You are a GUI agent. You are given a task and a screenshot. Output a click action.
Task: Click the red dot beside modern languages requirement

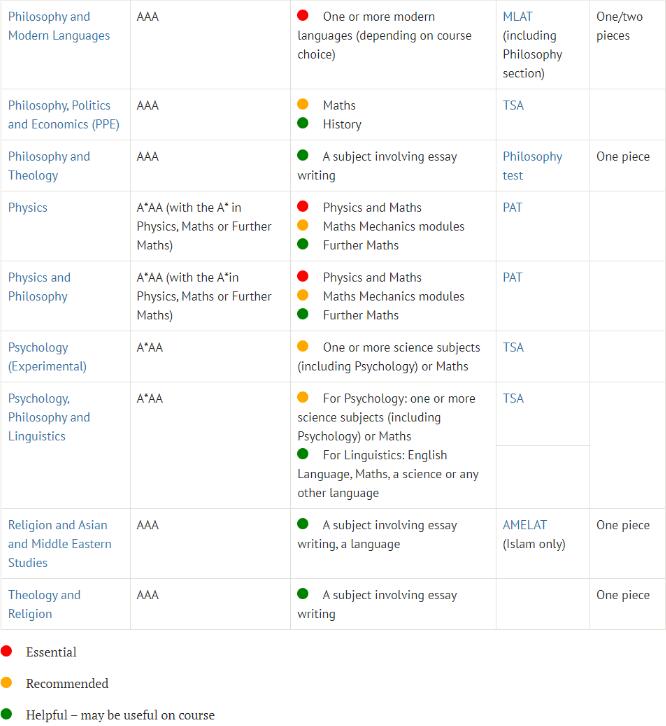click(303, 17)
